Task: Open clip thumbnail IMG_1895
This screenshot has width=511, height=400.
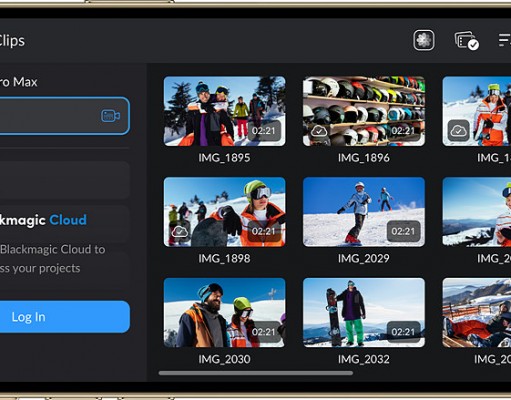Action: tap(225, 111)
